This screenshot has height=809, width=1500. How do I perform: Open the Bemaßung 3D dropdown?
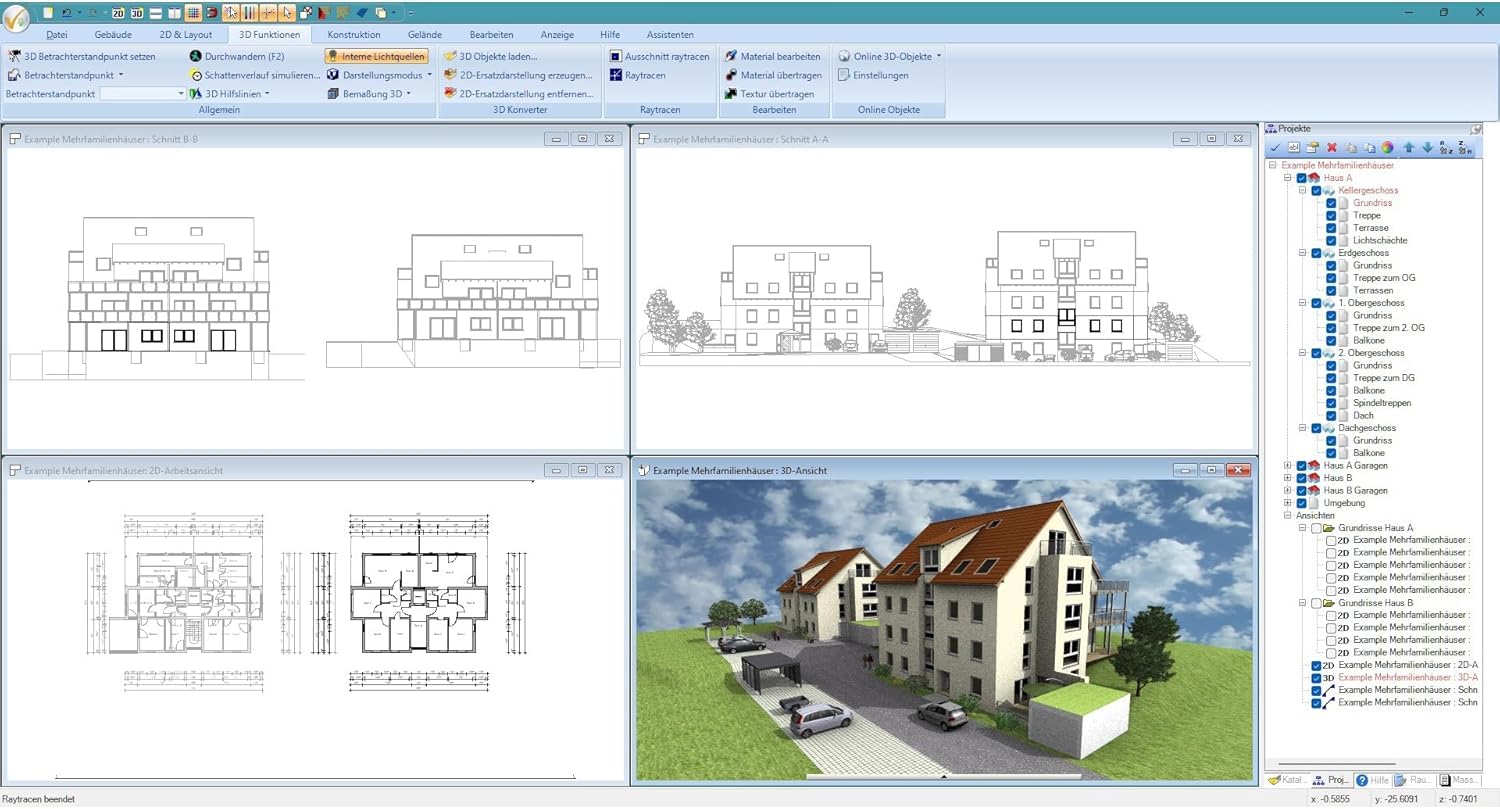pyautogui.click(x=370, y=94)
